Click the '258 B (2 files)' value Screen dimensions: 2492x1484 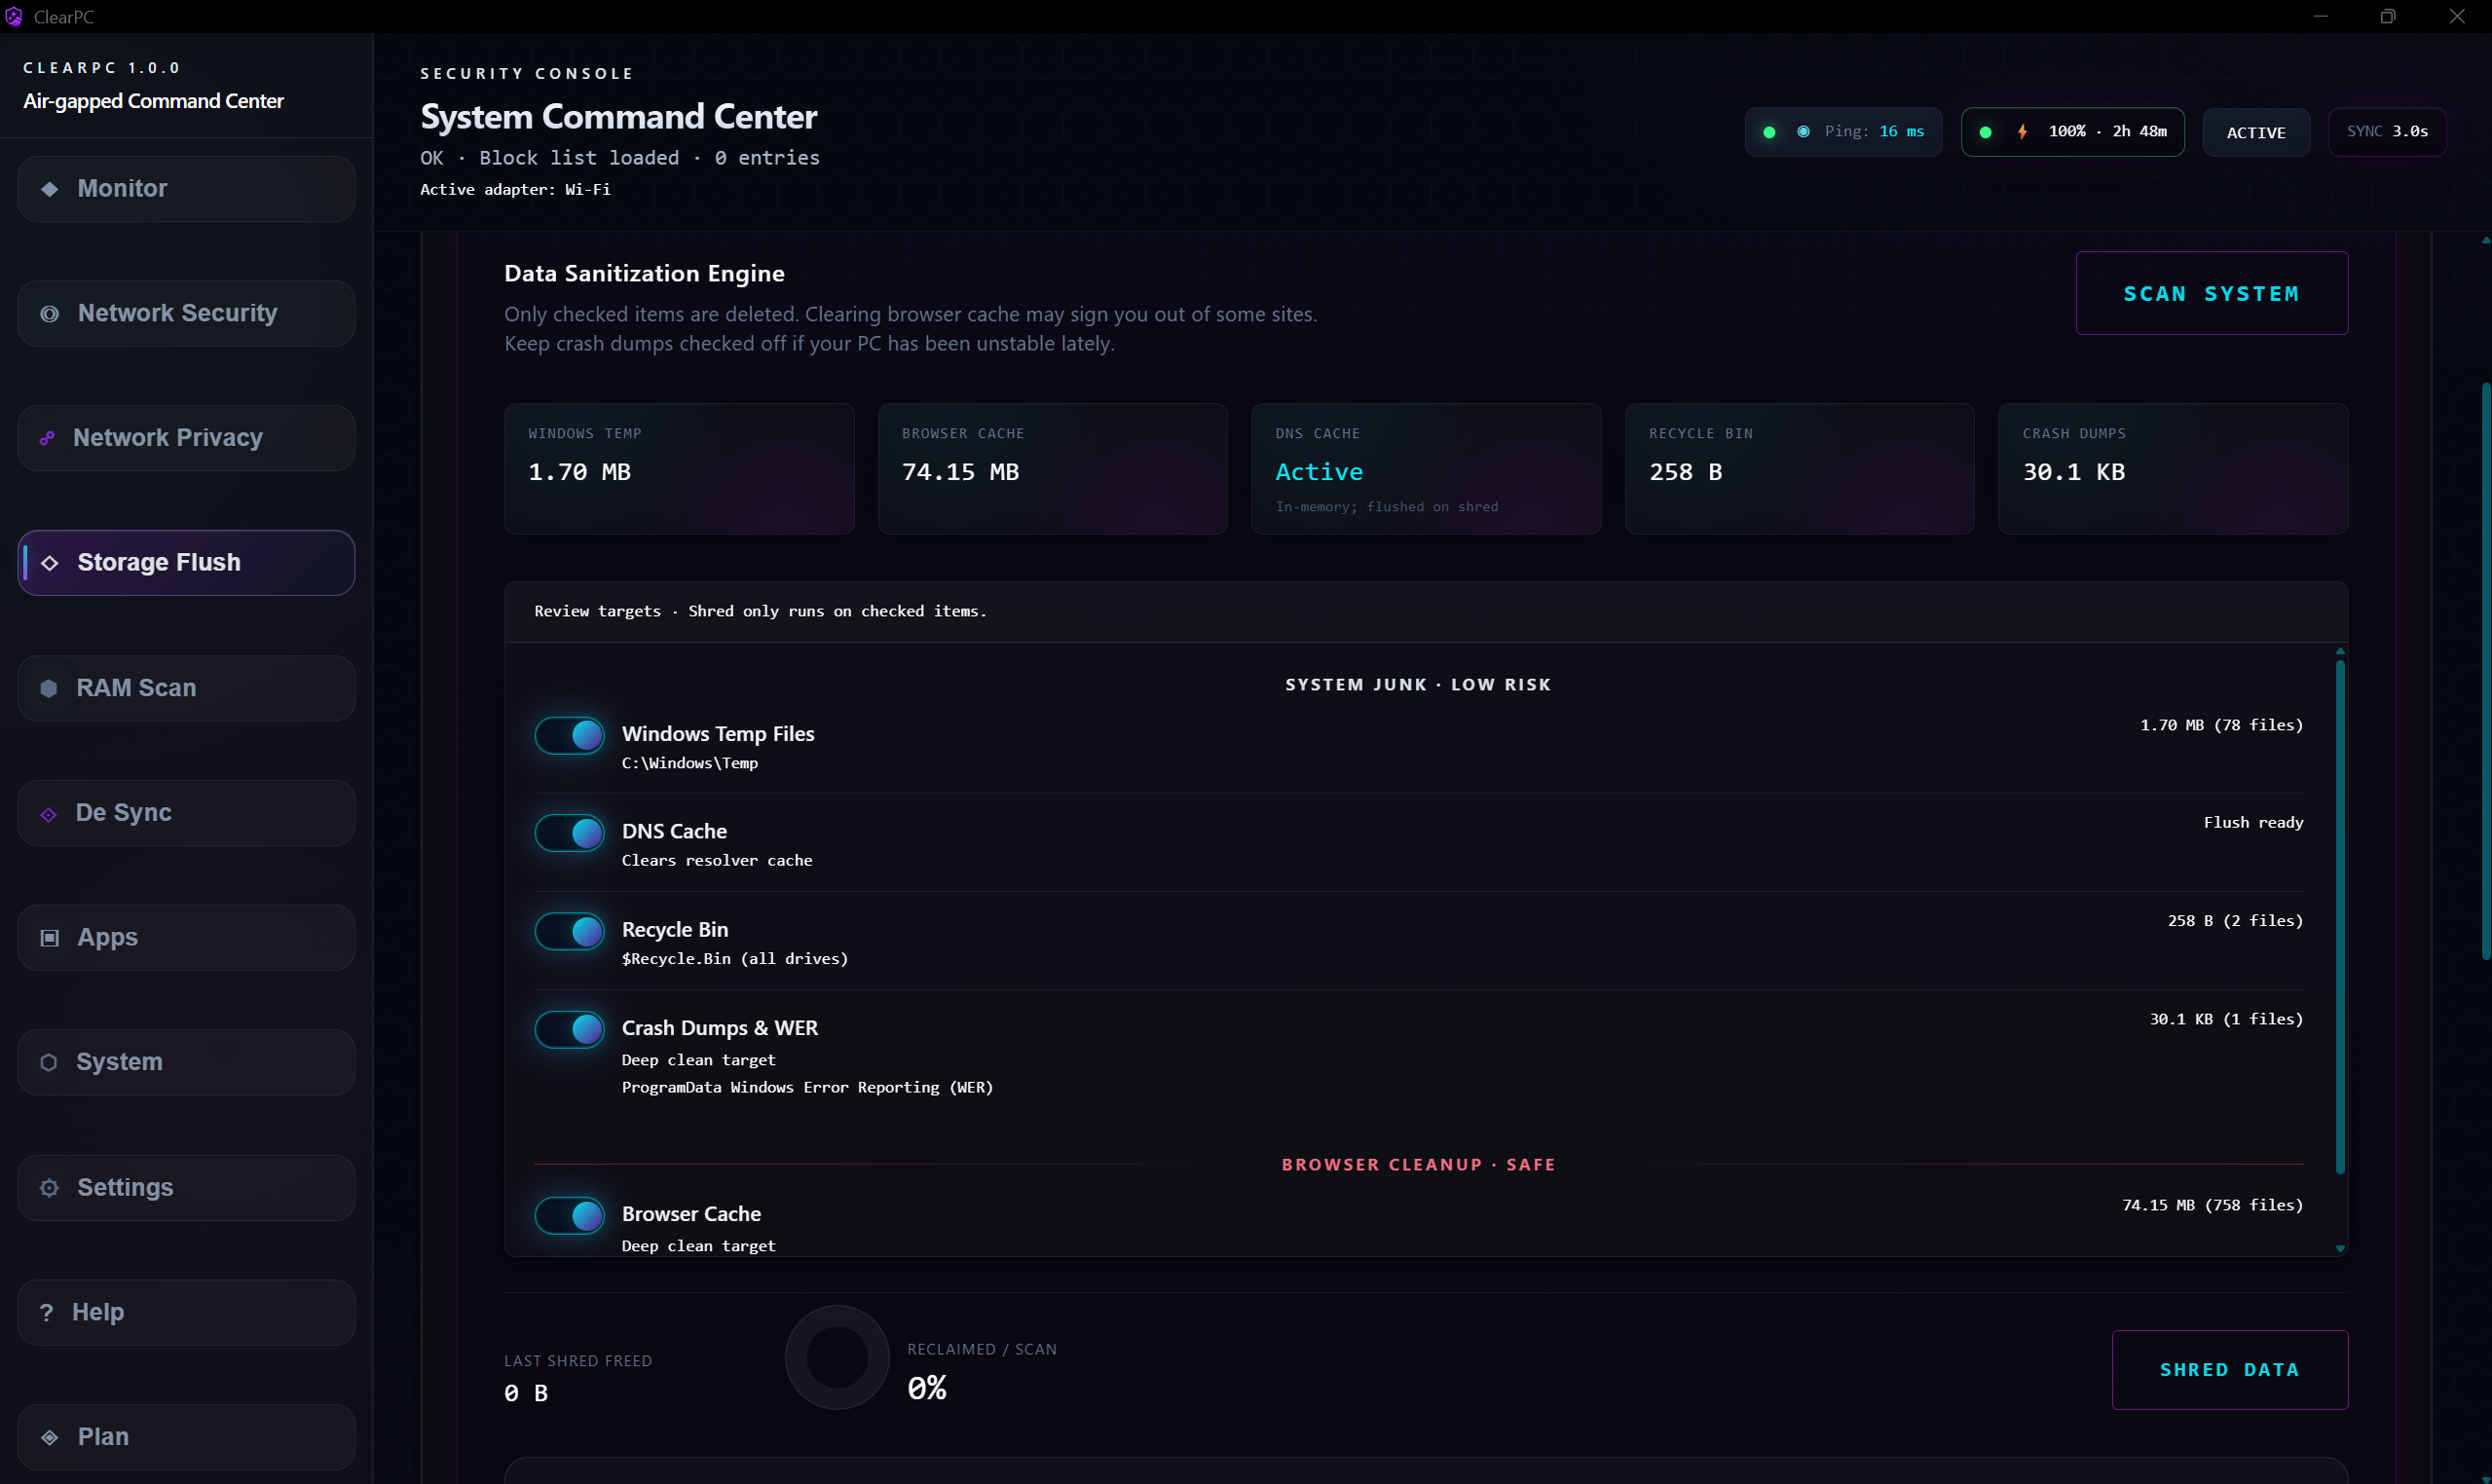pos(2235,921)
